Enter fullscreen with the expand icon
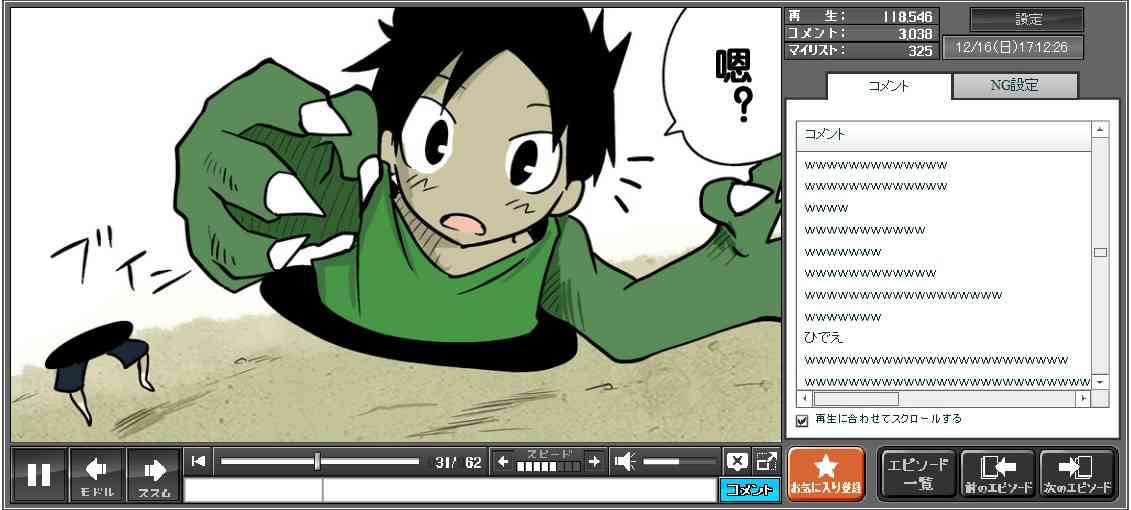Screen dimensions: 1131x510 [766, 461]
